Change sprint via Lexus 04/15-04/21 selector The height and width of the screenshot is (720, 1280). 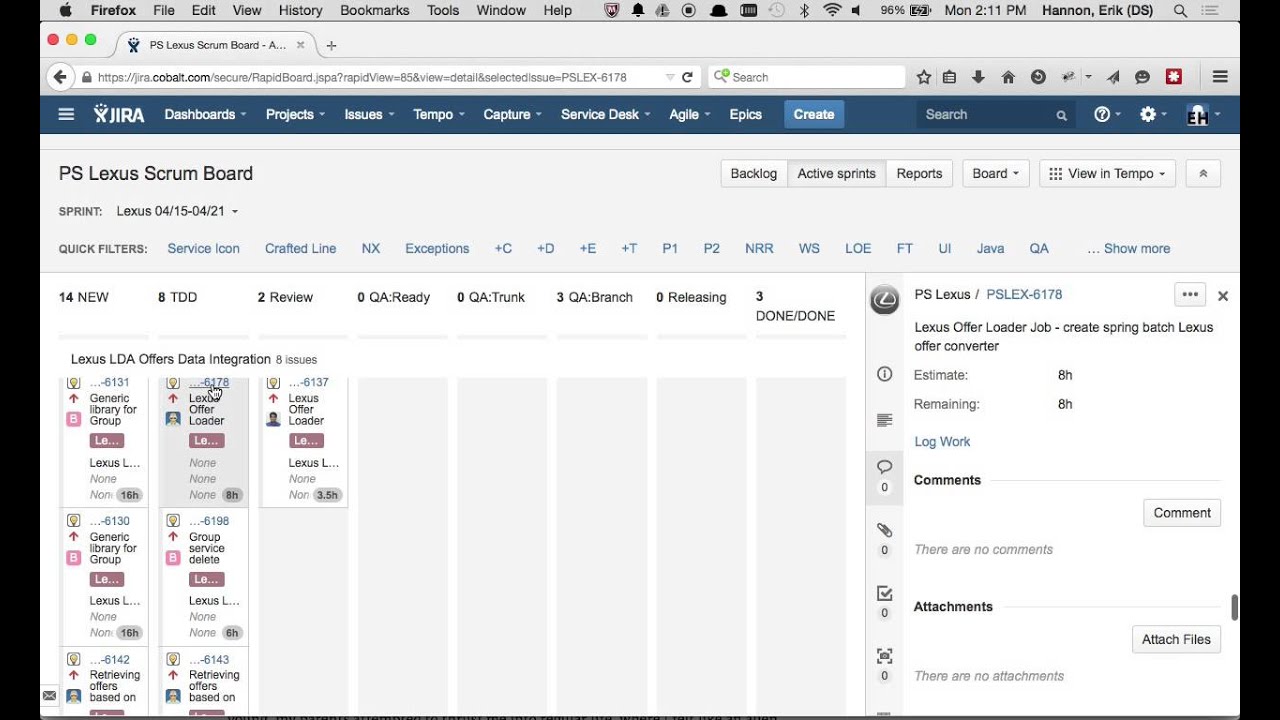177,211
